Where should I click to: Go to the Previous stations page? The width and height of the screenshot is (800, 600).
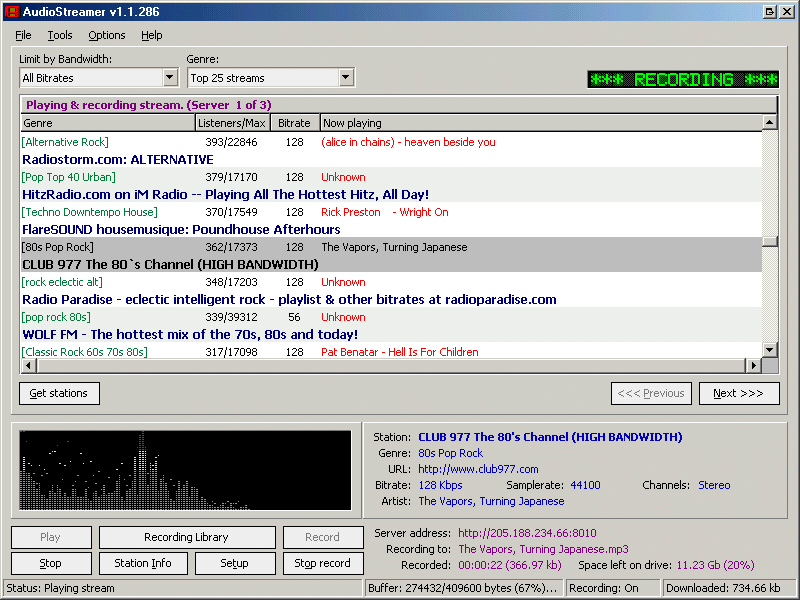click(x=651, y=393)
